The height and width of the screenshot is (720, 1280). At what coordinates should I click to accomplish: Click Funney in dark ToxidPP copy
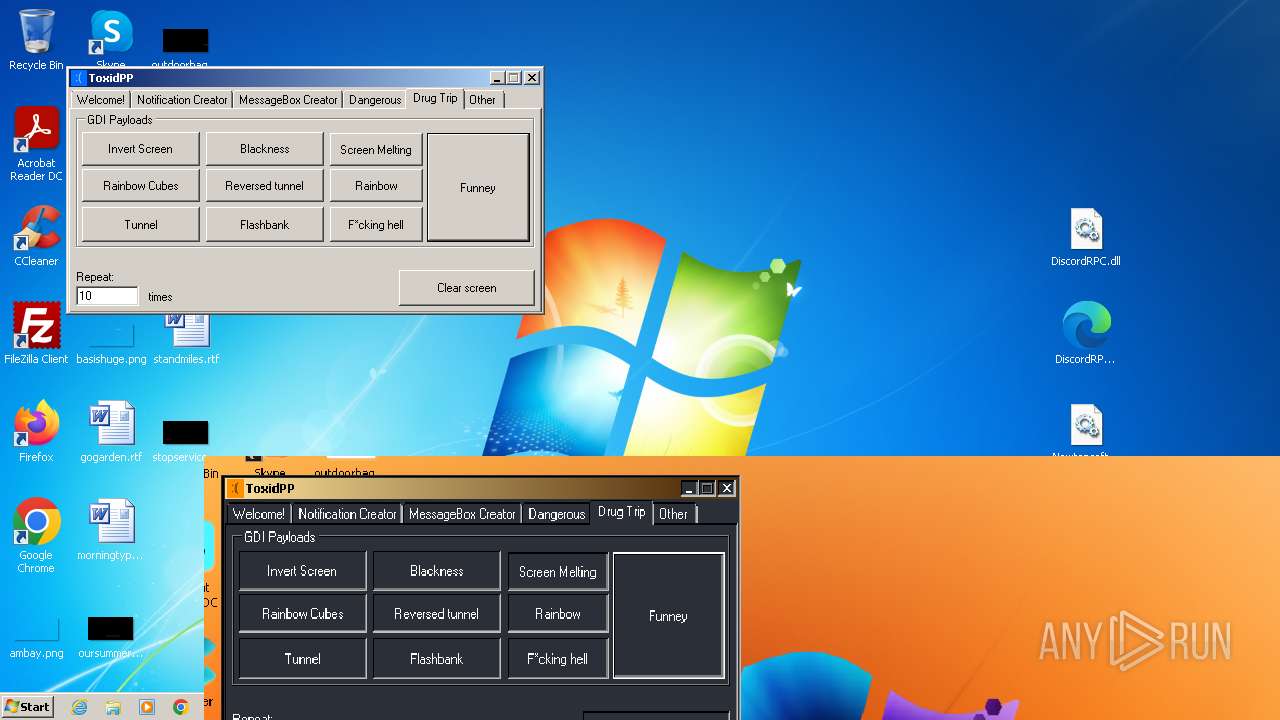point(668,616)
